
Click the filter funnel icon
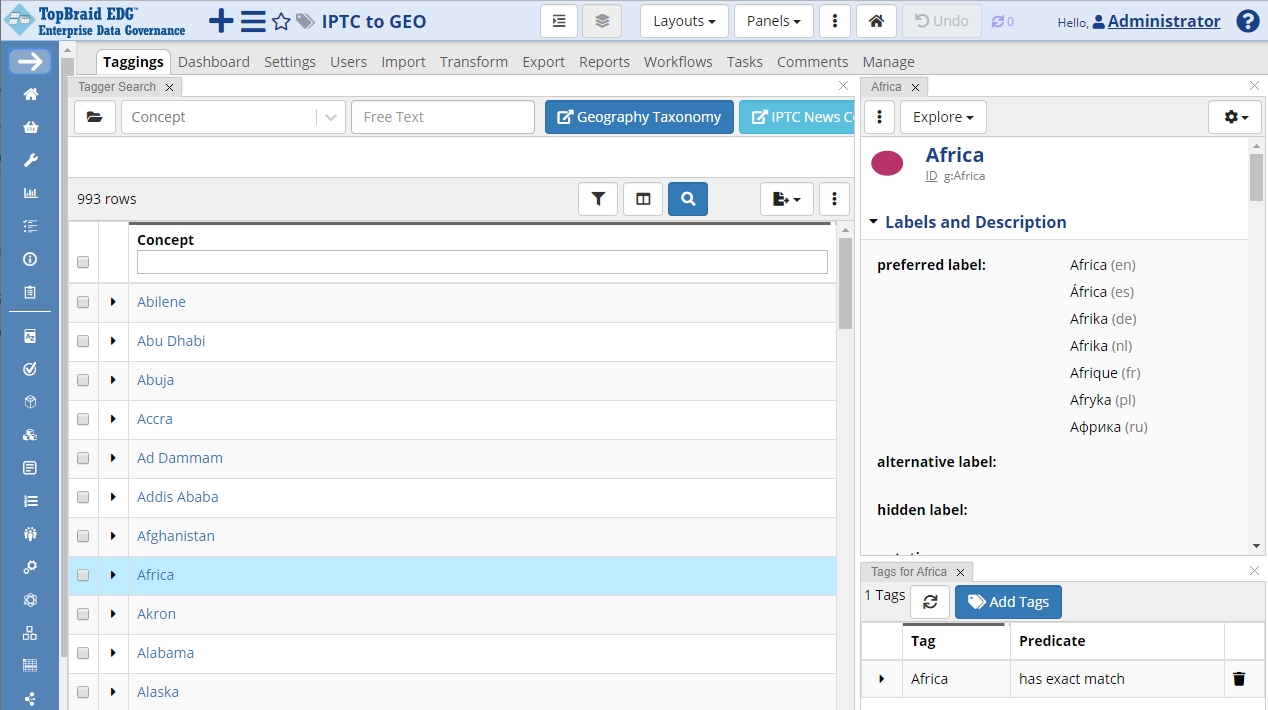(598, 199)
